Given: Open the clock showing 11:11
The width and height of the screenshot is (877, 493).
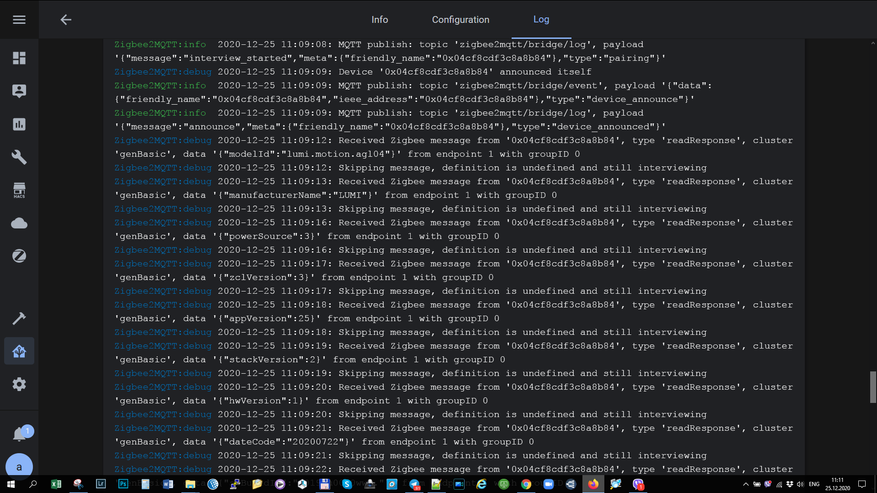Looking at the screenshot, I should click(x=837, y=484).
